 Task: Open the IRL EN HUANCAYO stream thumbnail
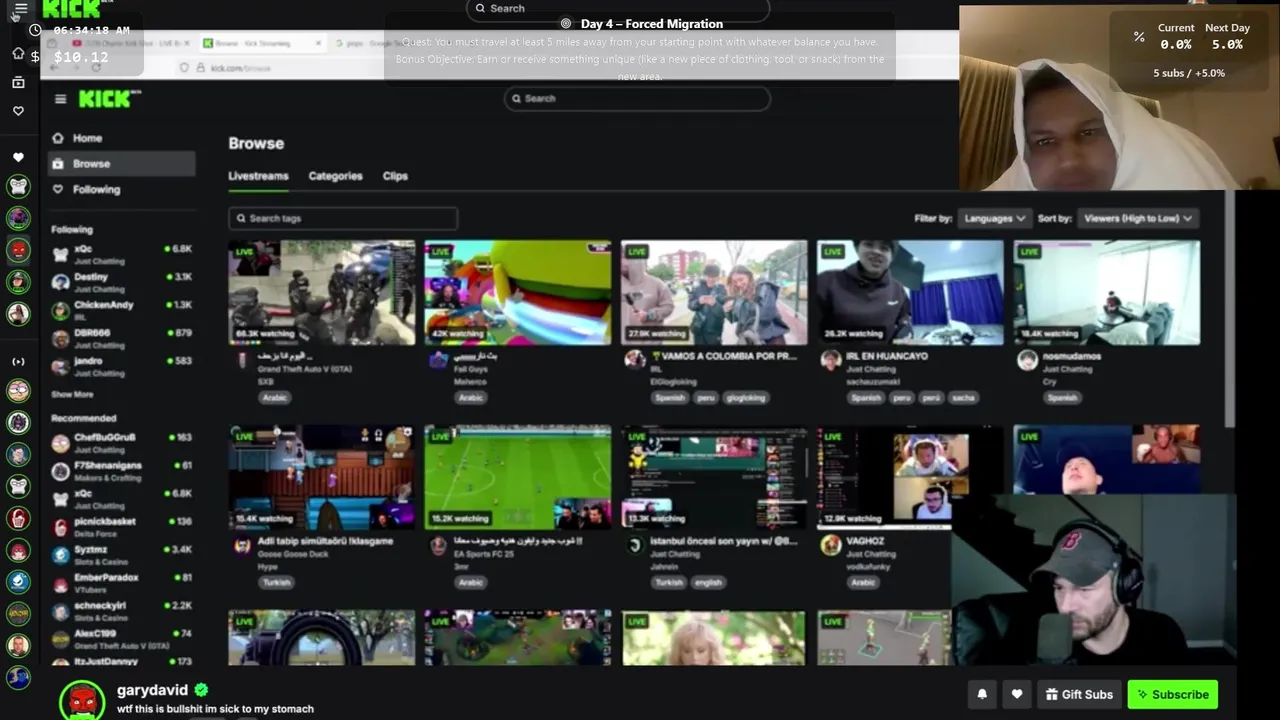tap(910, 292)
